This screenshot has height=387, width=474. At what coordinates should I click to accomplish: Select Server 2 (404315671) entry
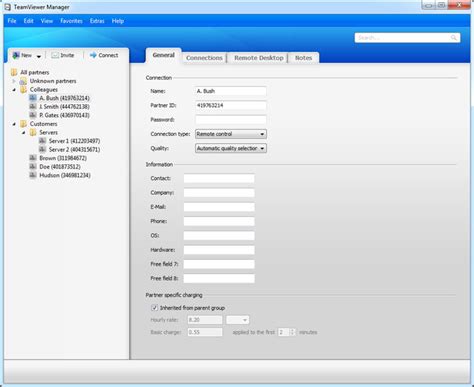click(x=74, y=150)
